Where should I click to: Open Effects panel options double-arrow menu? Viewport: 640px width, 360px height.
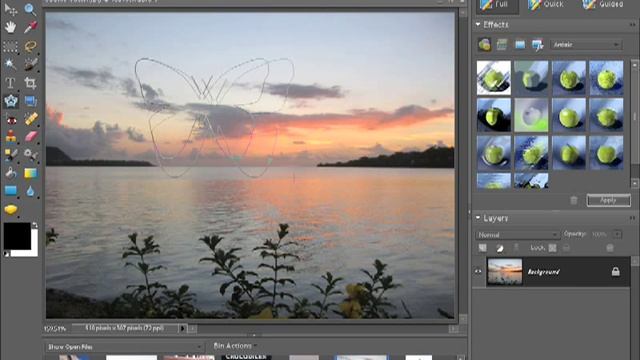pyautogui.click(x=632, y=25)
